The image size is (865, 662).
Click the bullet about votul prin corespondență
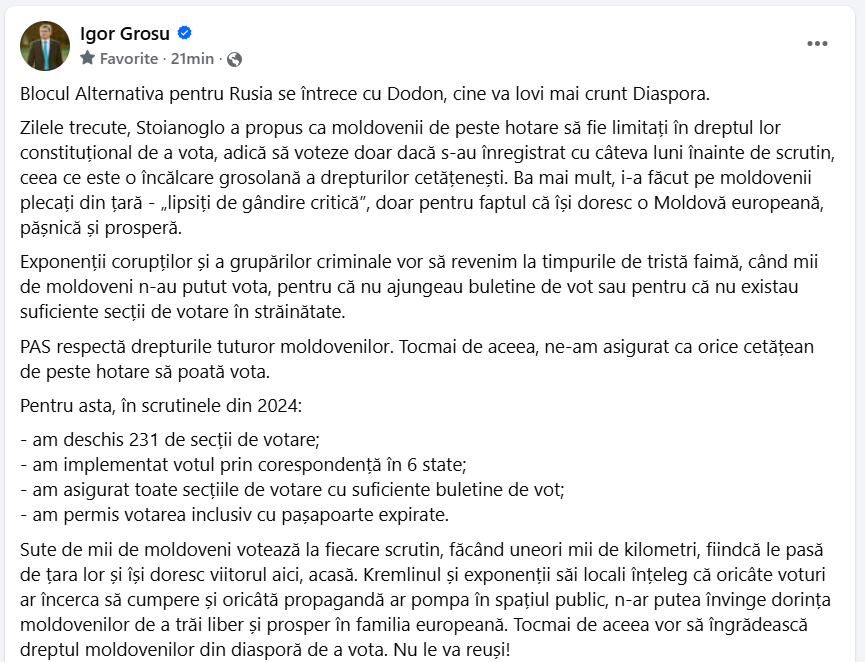[x=243, y=465]
